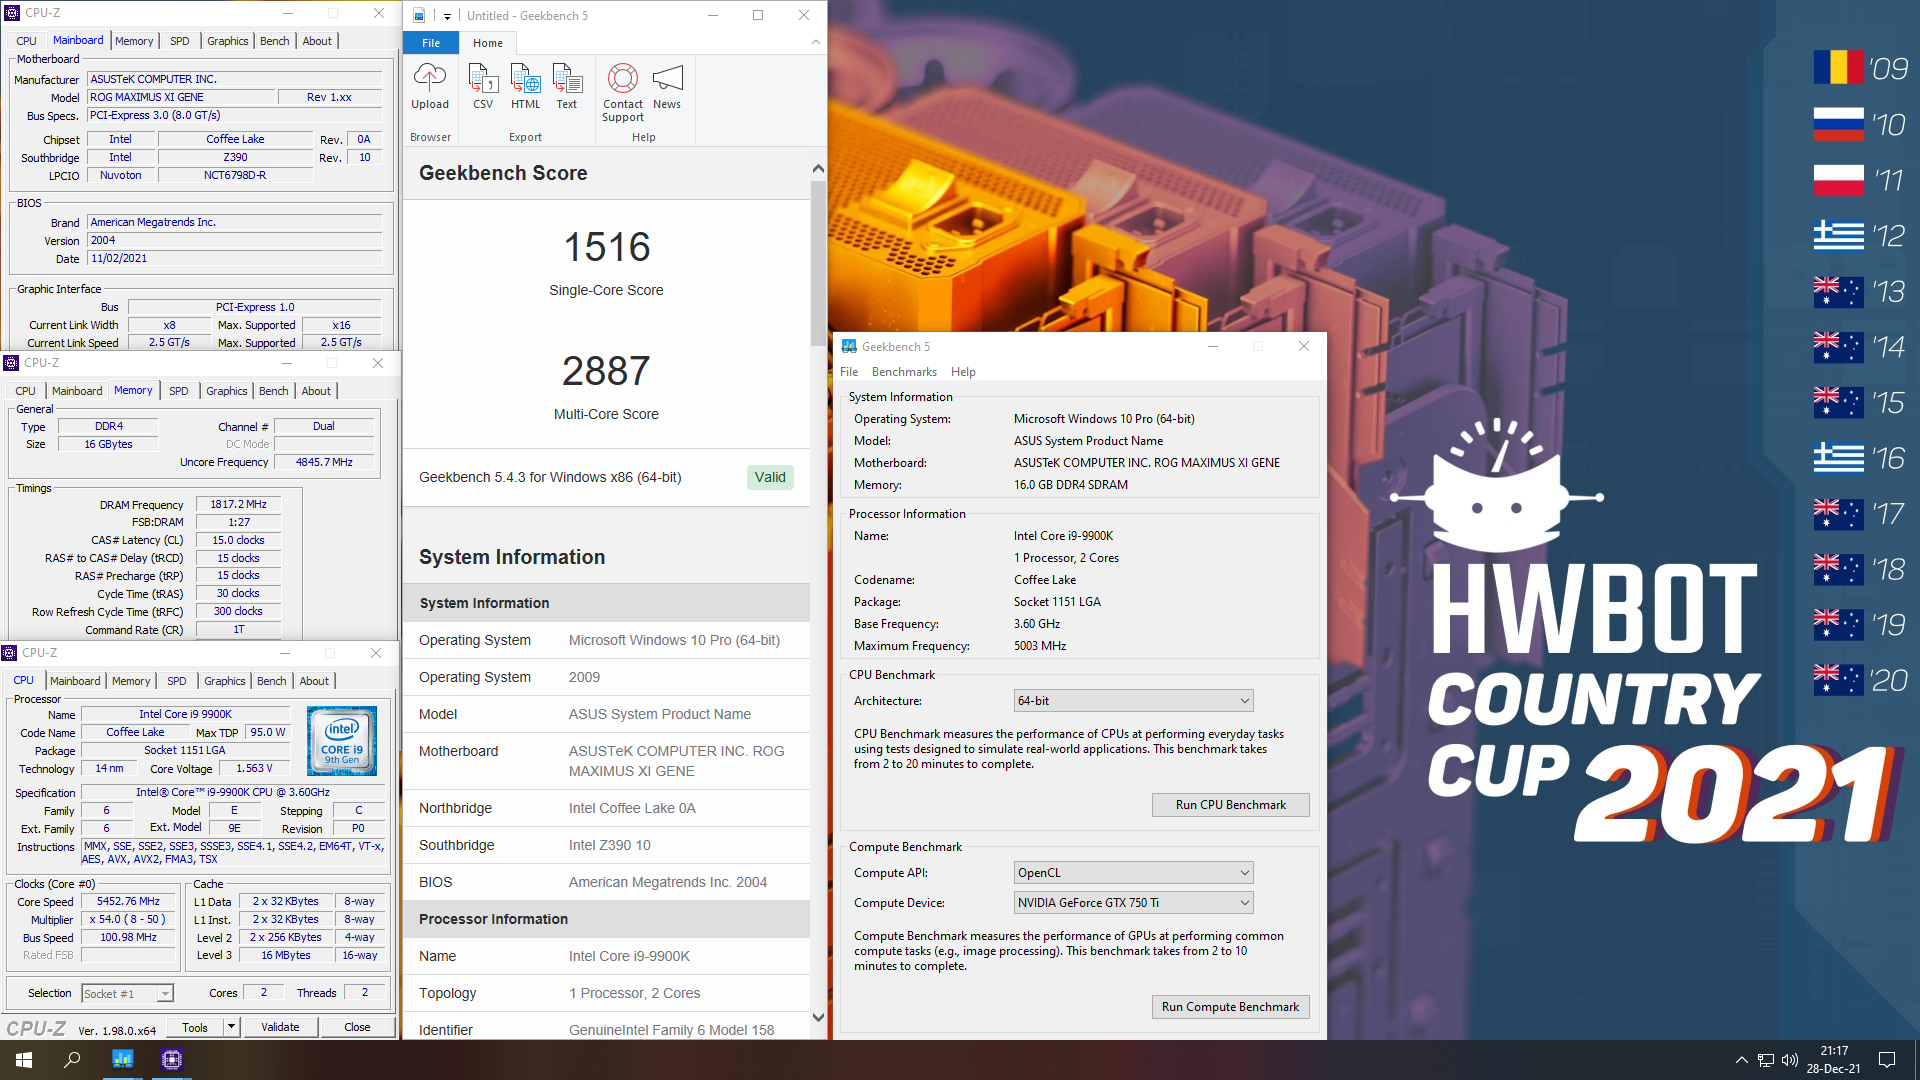Open Compute Device GTX 750 Ti dropdown

click(x=1133, y=903)
